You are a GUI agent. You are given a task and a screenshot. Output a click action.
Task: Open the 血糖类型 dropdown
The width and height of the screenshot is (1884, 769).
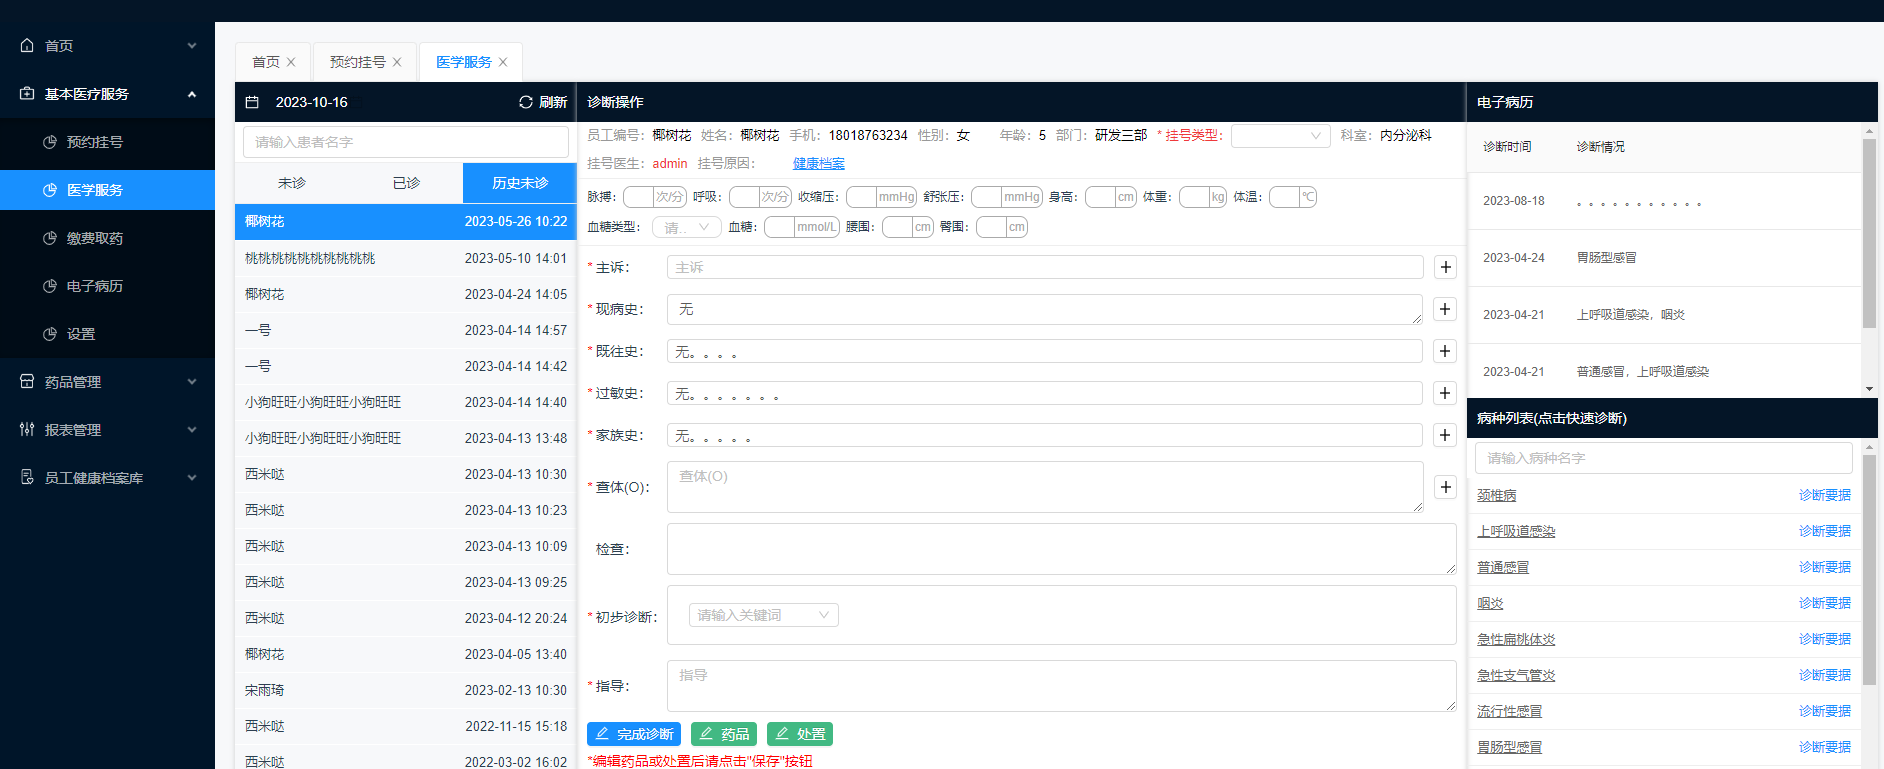click(x=686, y=227)
